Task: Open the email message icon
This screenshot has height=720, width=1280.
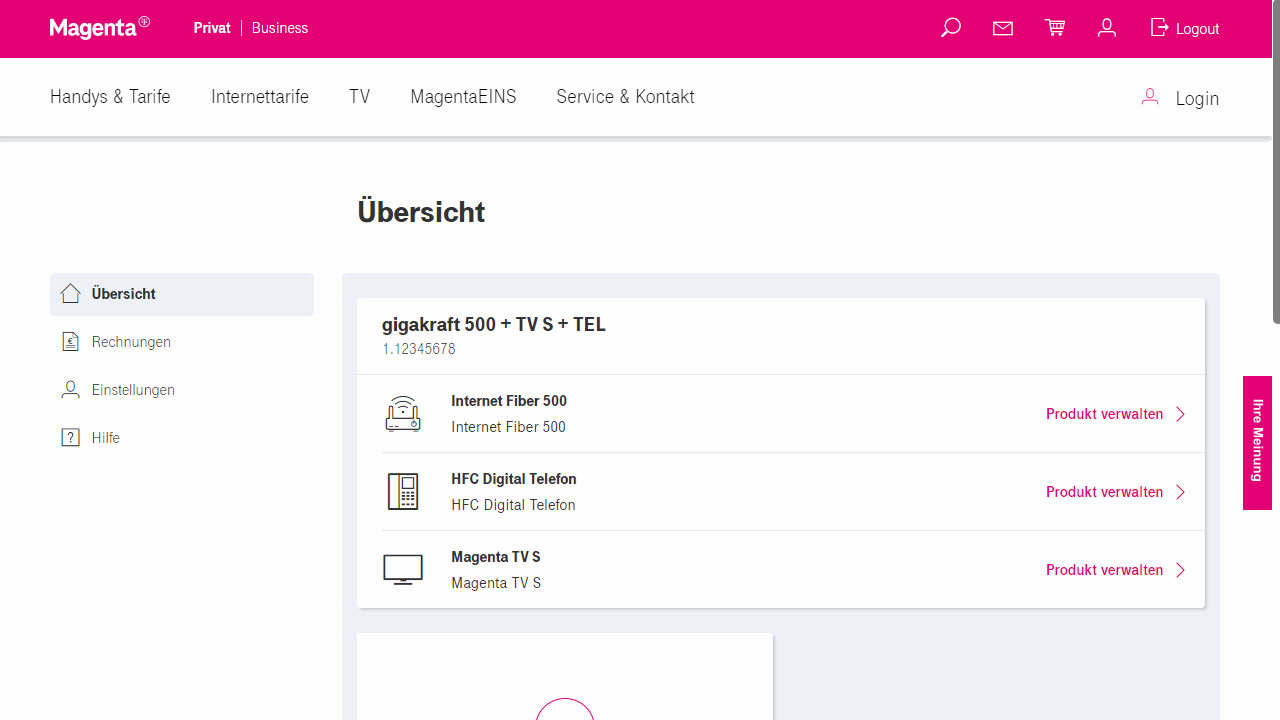Action: pos(1002,28)
